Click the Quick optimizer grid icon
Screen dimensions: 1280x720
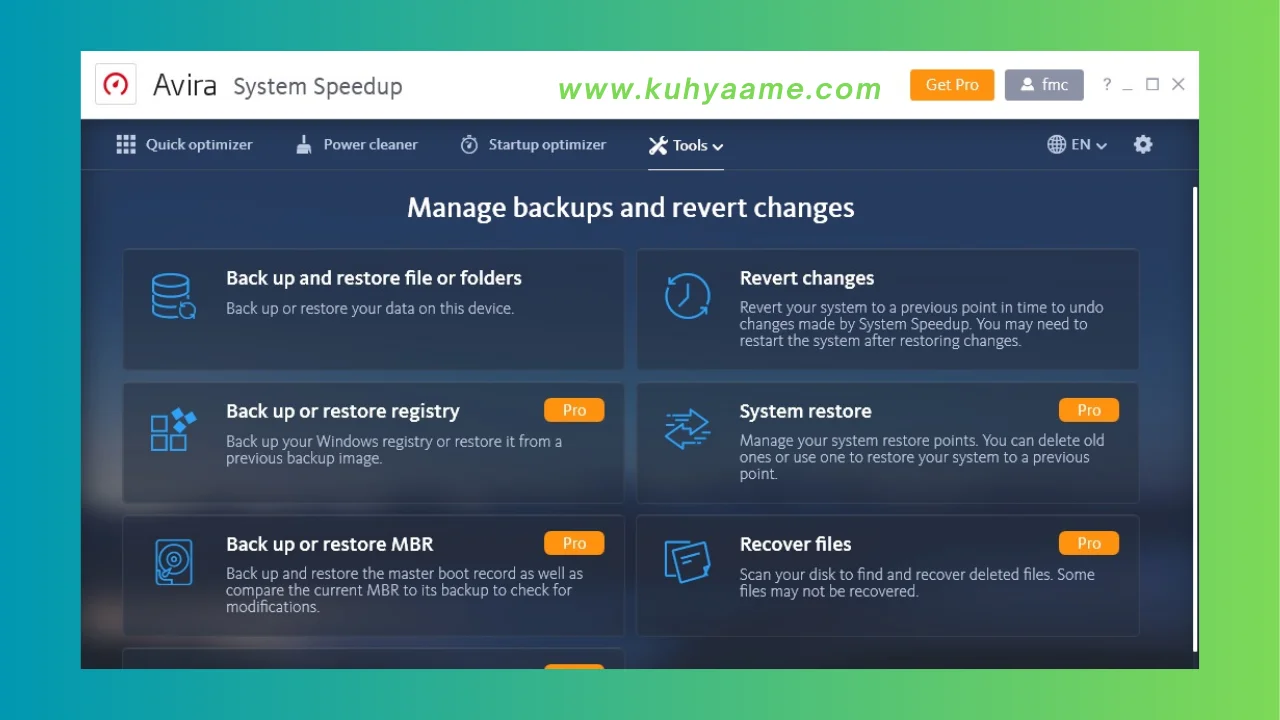126,145
